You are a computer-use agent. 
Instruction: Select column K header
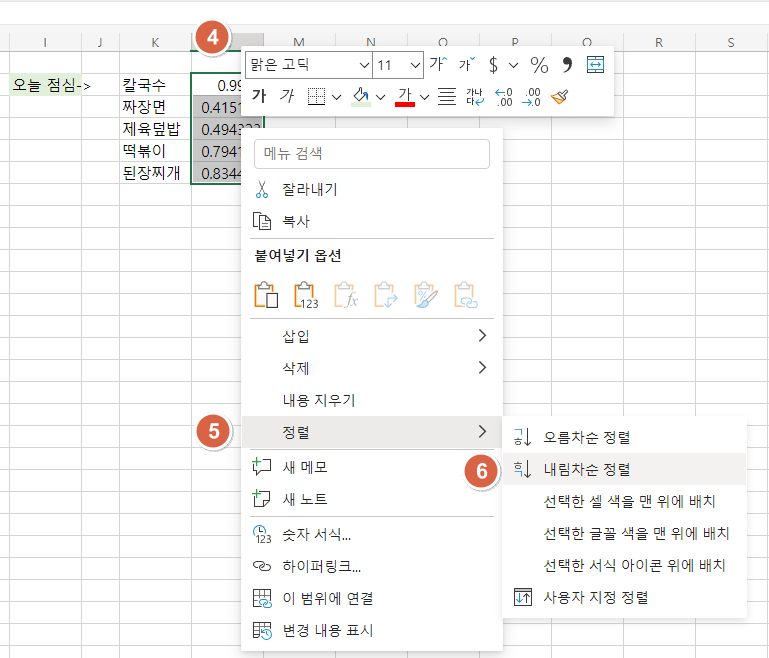pyautogui.click(x=155, y=43)
